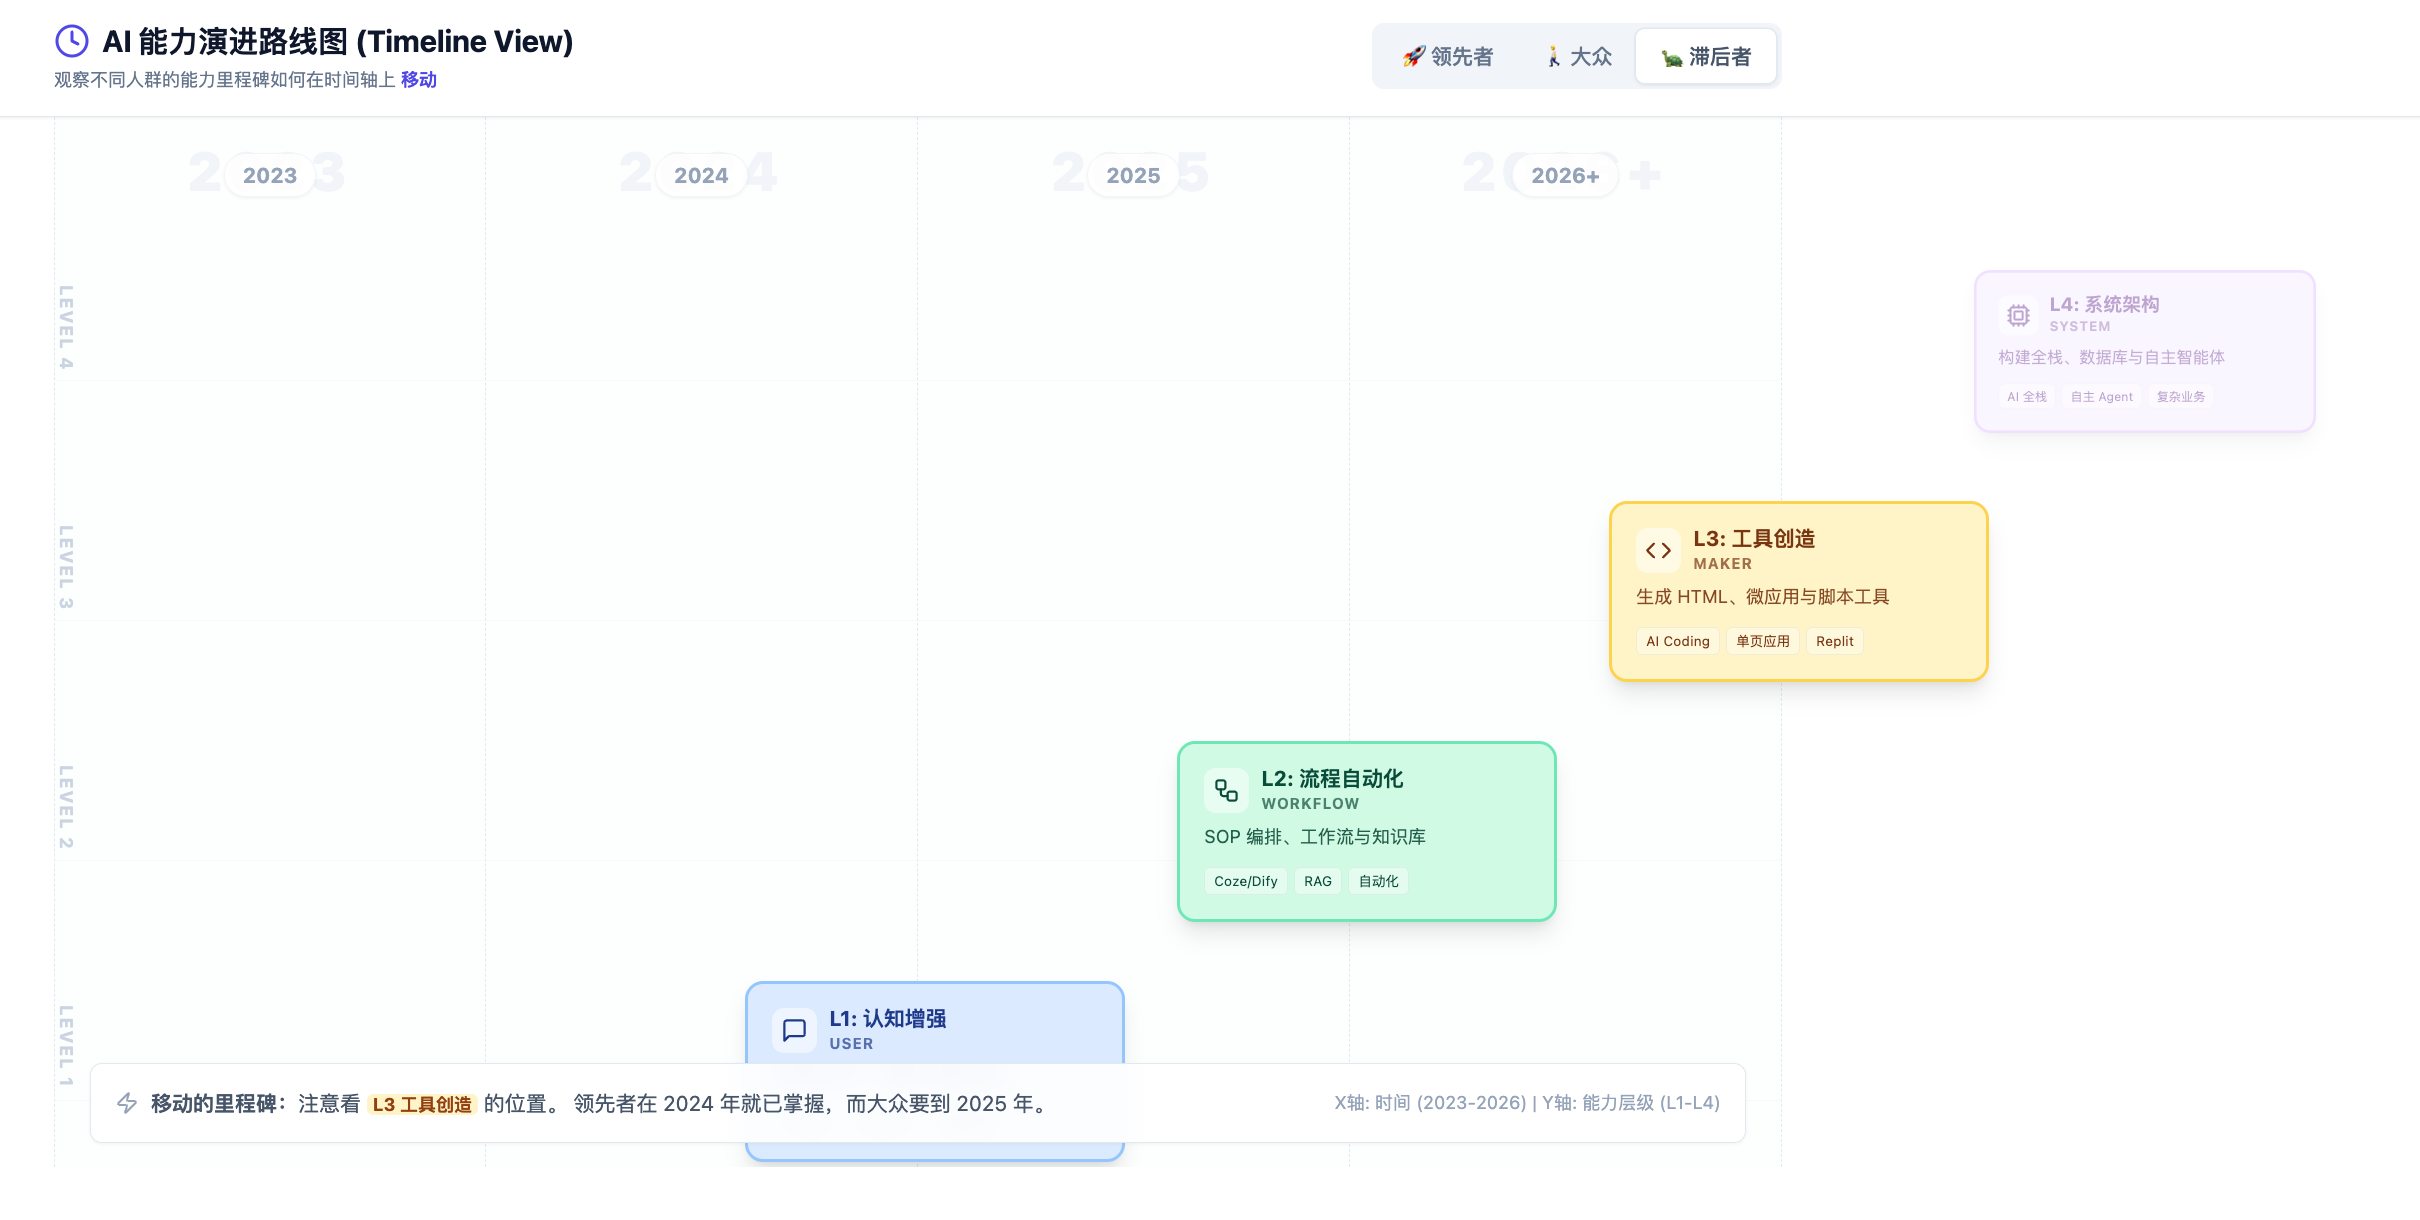Click the Coze/Dify tag
Viewport: 2420px width, 1220px height.
click(x=1246, y=881)
